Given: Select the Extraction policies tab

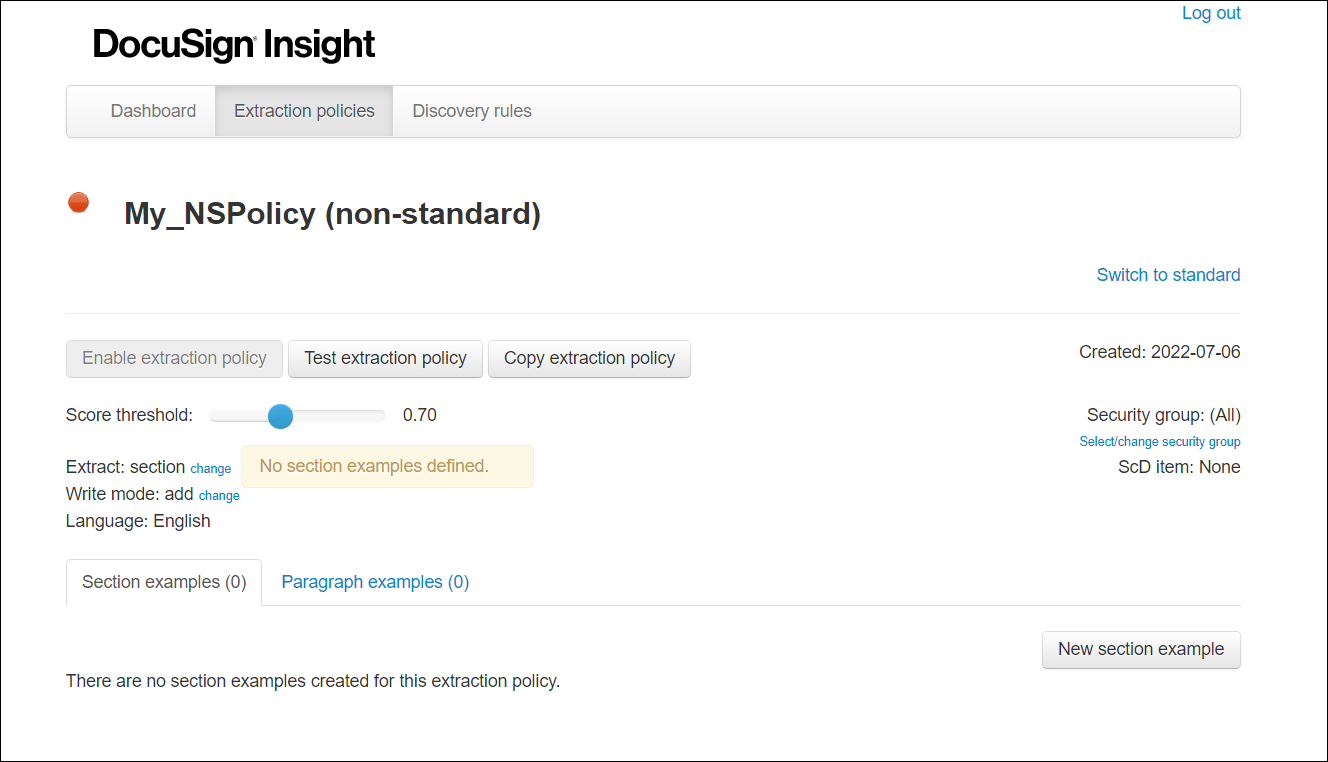Looking at the screenshot, I should (x=303, y=110).
